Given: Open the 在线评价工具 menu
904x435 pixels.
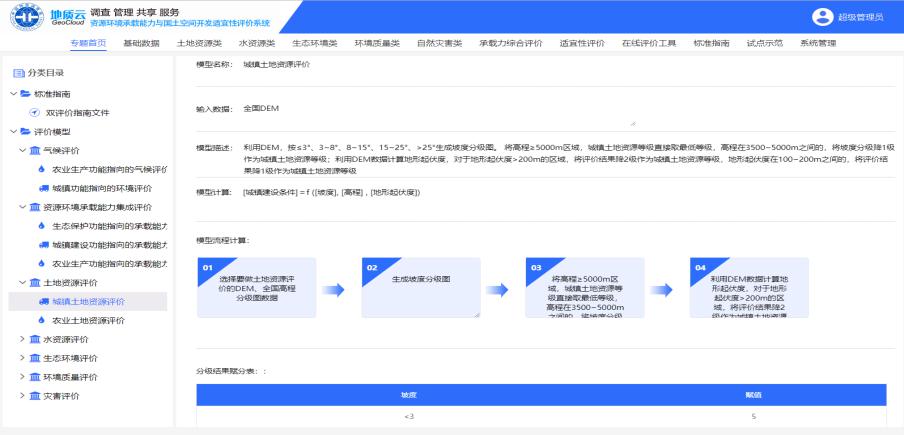Looking at the screenshot, I should [x=649, y=43].
